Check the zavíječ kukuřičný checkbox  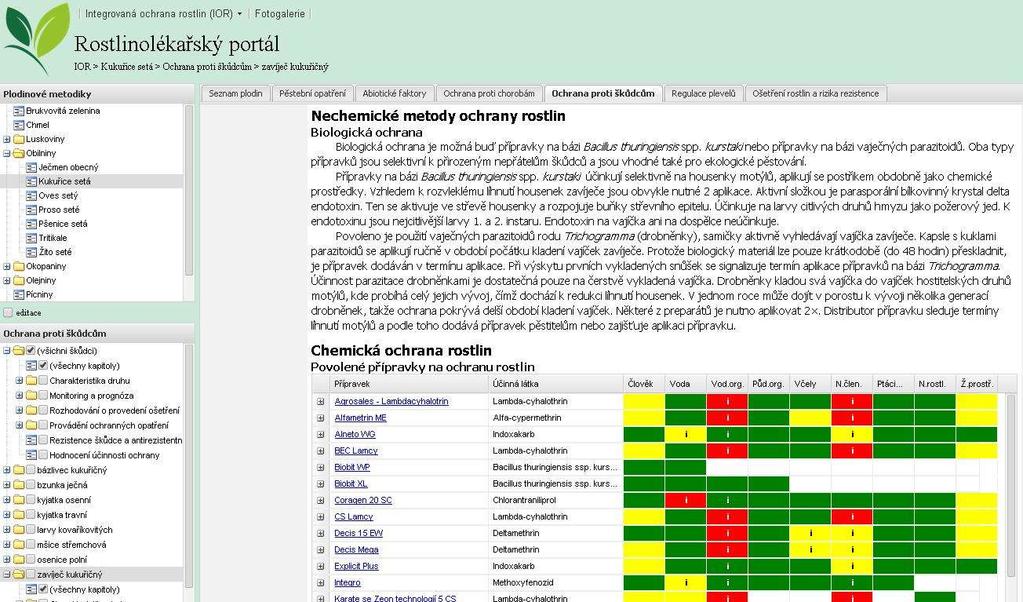30,575
